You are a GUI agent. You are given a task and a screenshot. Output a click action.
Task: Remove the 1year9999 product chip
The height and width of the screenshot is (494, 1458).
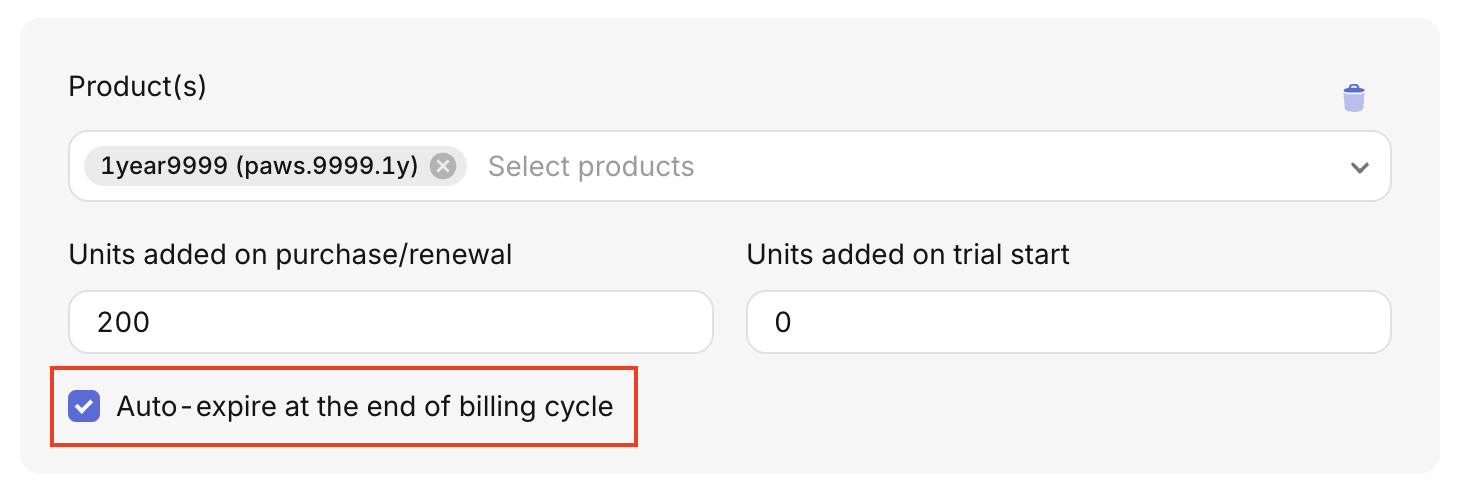pos(443,166)
